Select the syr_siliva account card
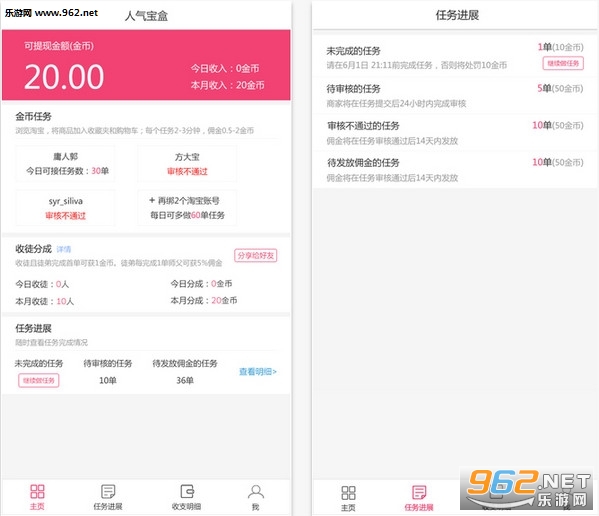The width and height of the screenshot is (599, 516). click(x=65, y=208)
